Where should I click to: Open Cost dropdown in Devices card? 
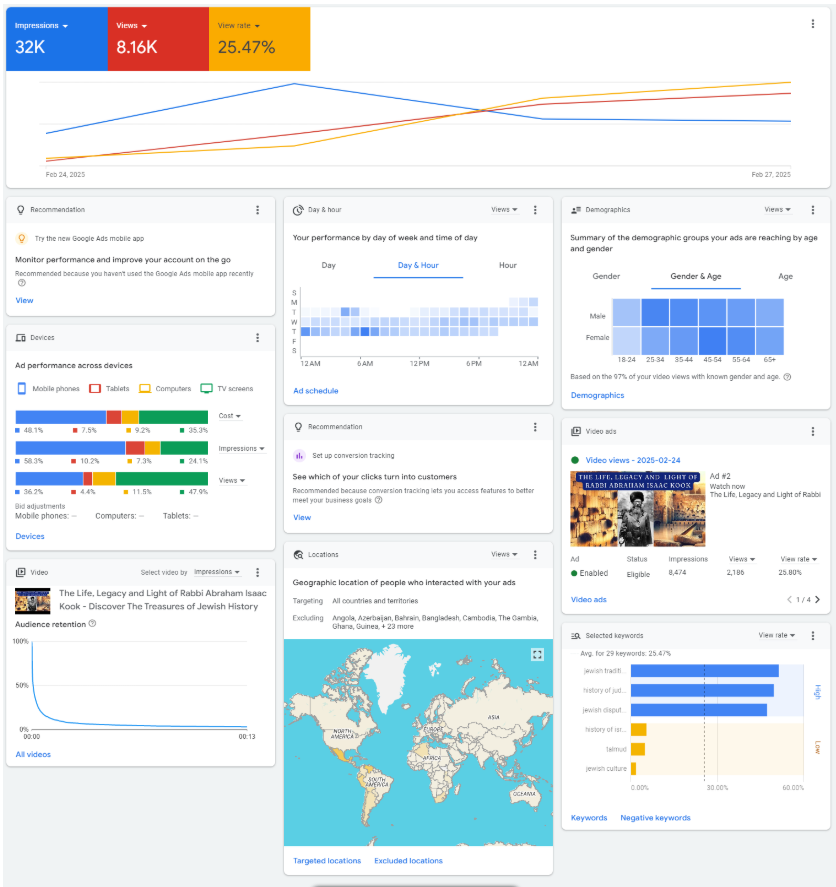point(230,416)
